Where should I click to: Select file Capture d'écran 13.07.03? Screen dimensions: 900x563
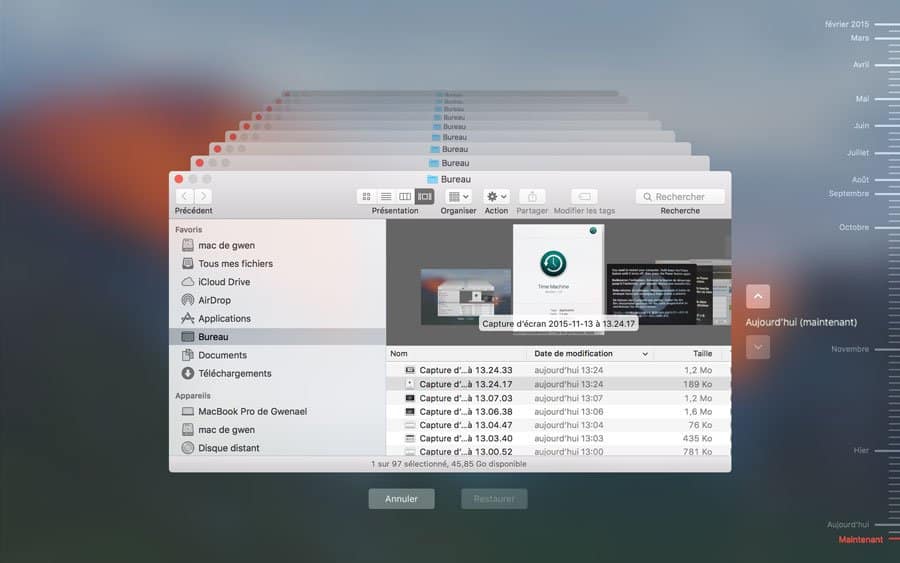(465, 398)
